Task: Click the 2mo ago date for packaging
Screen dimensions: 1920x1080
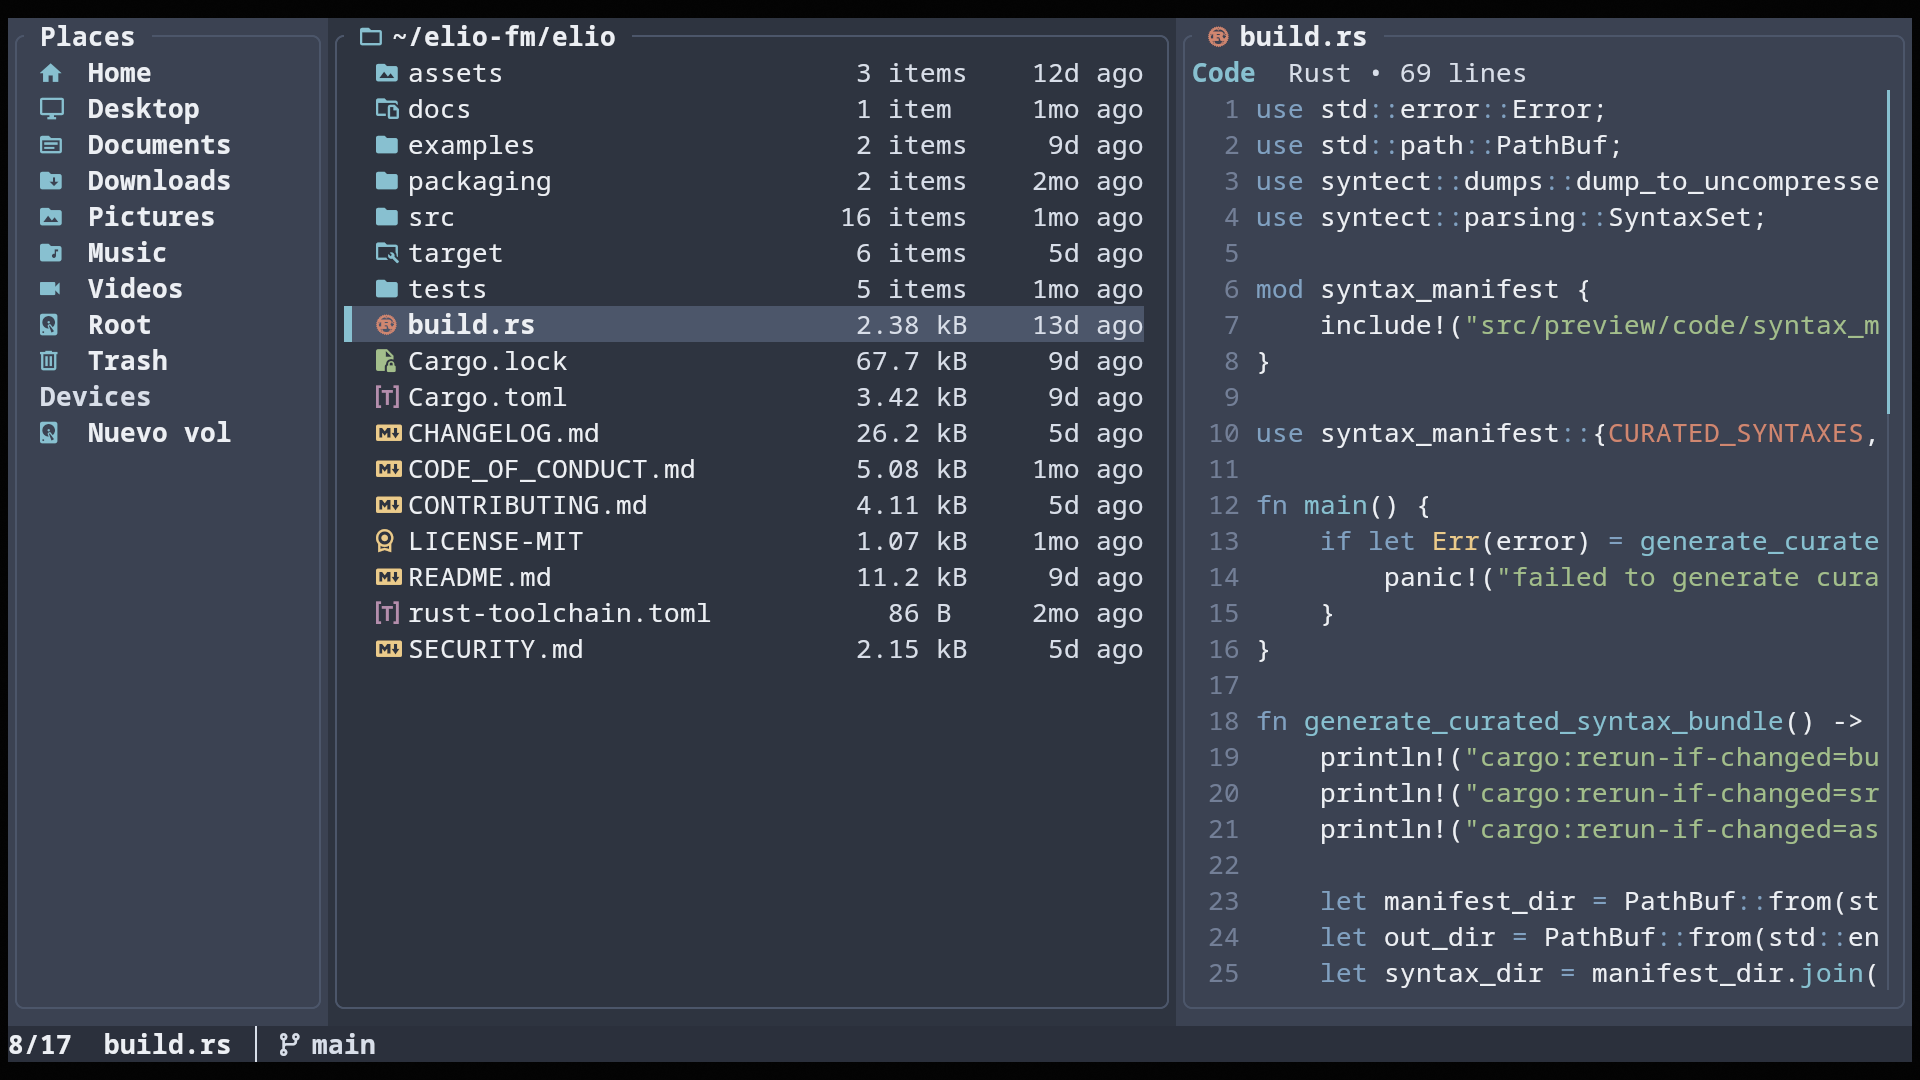Action: (1087, 181)
